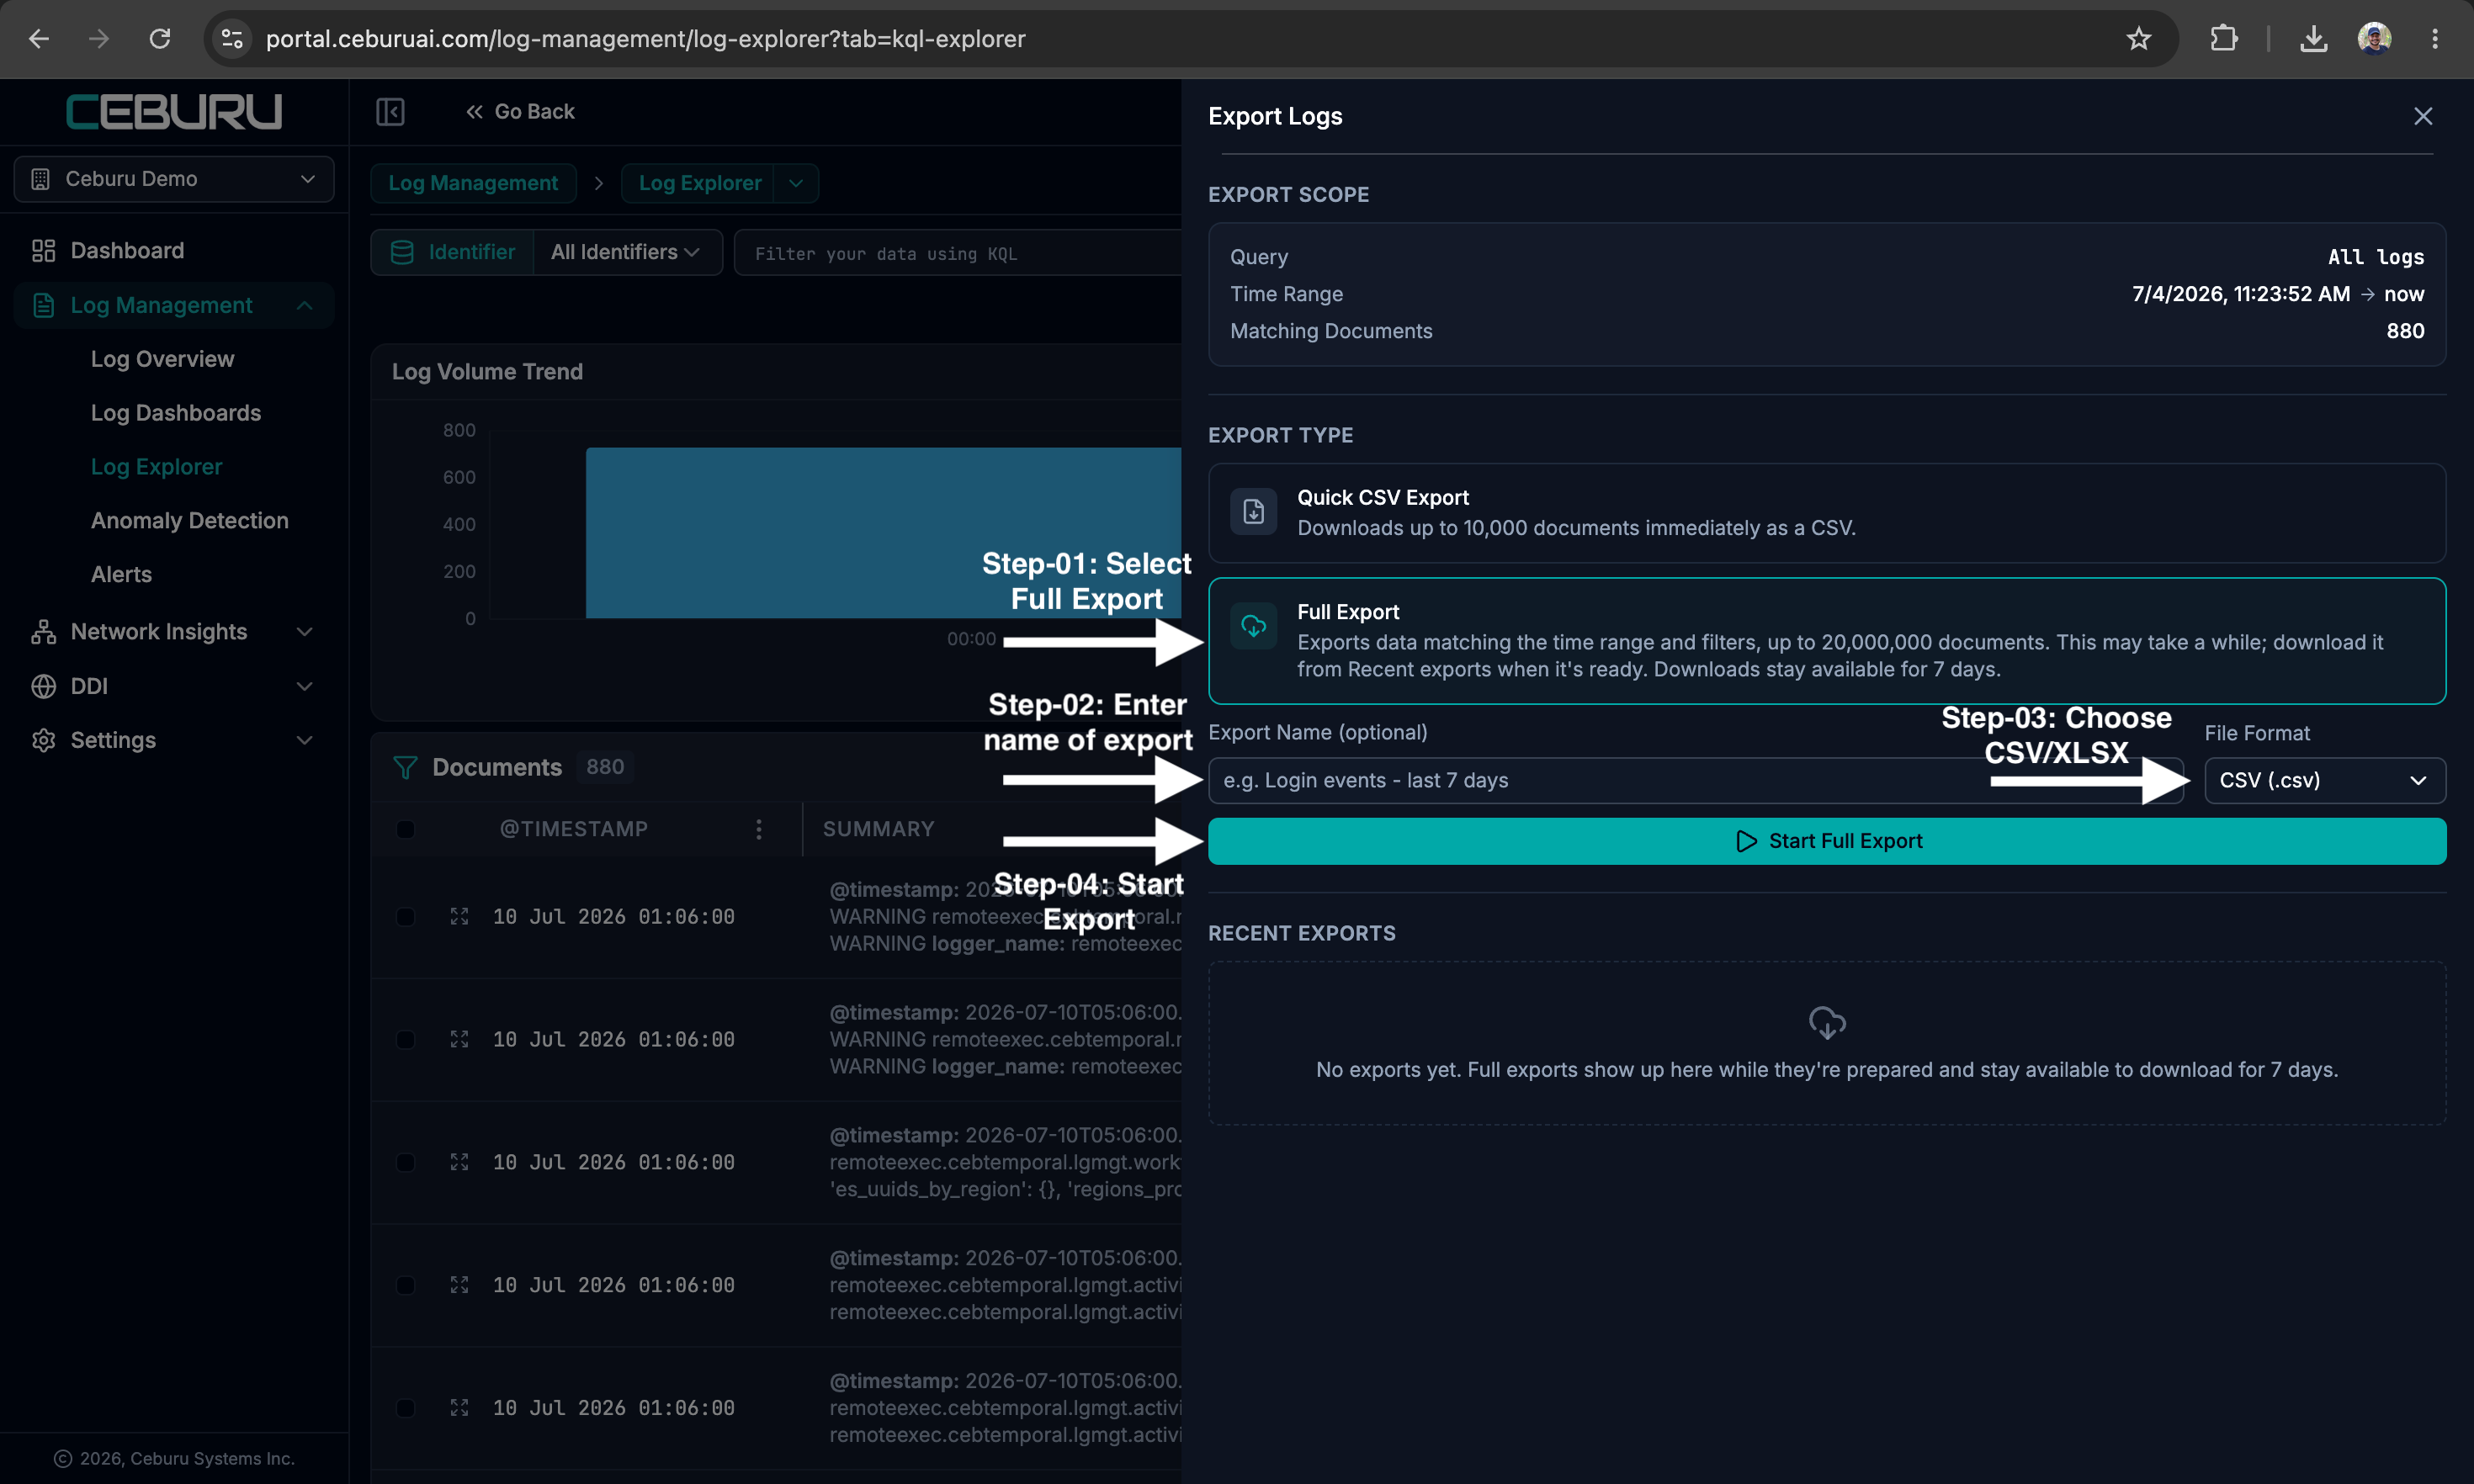Open Log Overview in the sidebar
Viewport: 2474px width, 1484px height.
click(x=162, y=359)
